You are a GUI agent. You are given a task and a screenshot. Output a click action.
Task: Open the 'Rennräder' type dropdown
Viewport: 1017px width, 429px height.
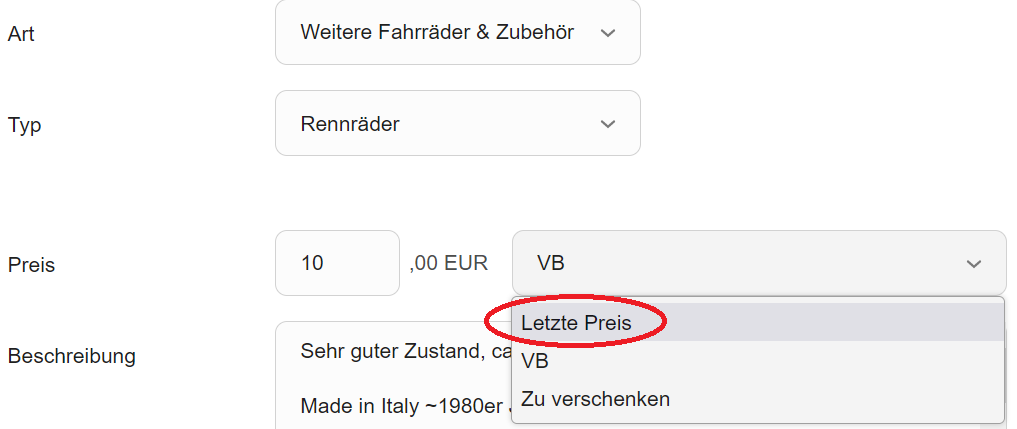457,124
